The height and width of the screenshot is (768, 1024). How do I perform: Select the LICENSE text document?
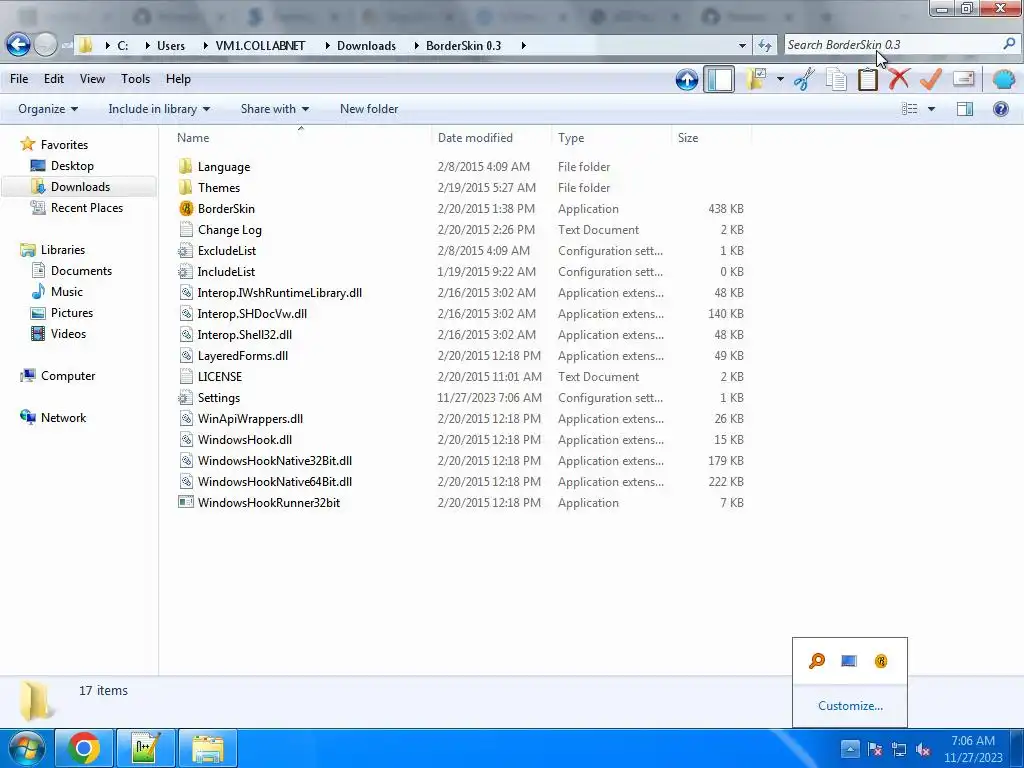click(x=219, y=376)
